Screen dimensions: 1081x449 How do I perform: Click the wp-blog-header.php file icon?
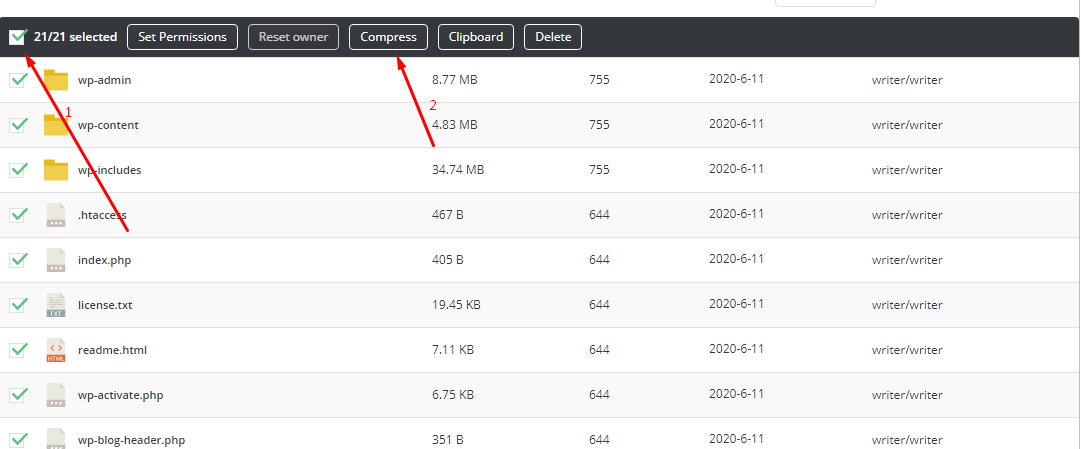tap(56, 439)
